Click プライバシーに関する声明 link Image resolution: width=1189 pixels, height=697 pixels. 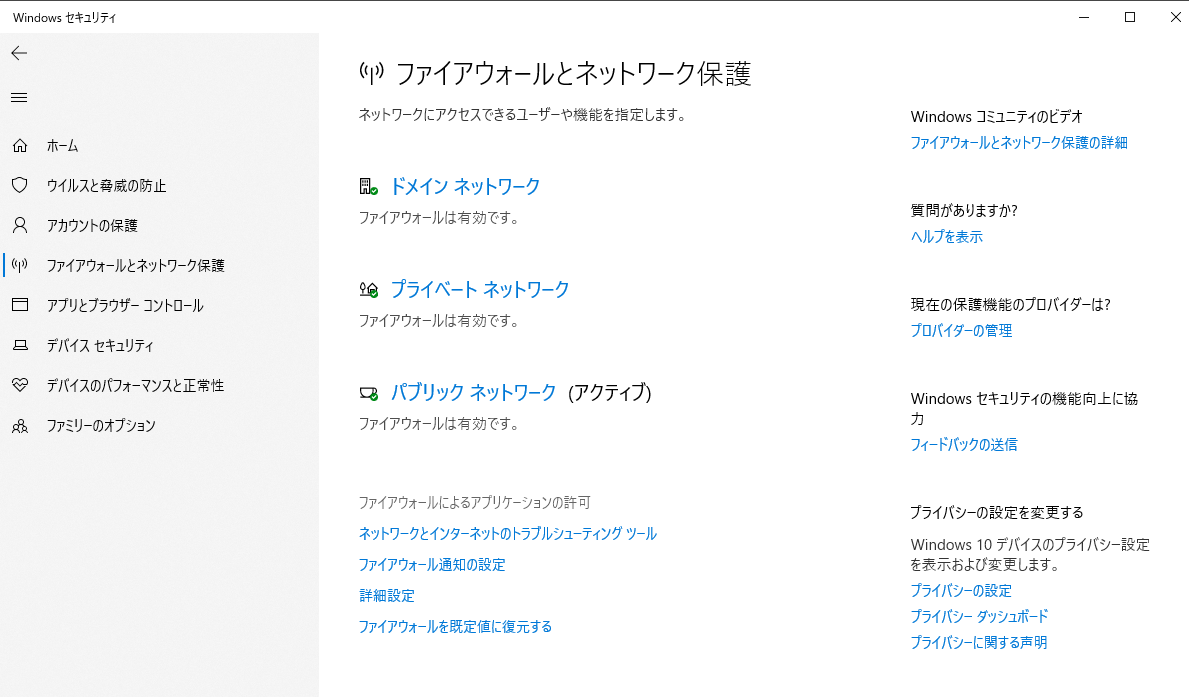tap(978, 642)
